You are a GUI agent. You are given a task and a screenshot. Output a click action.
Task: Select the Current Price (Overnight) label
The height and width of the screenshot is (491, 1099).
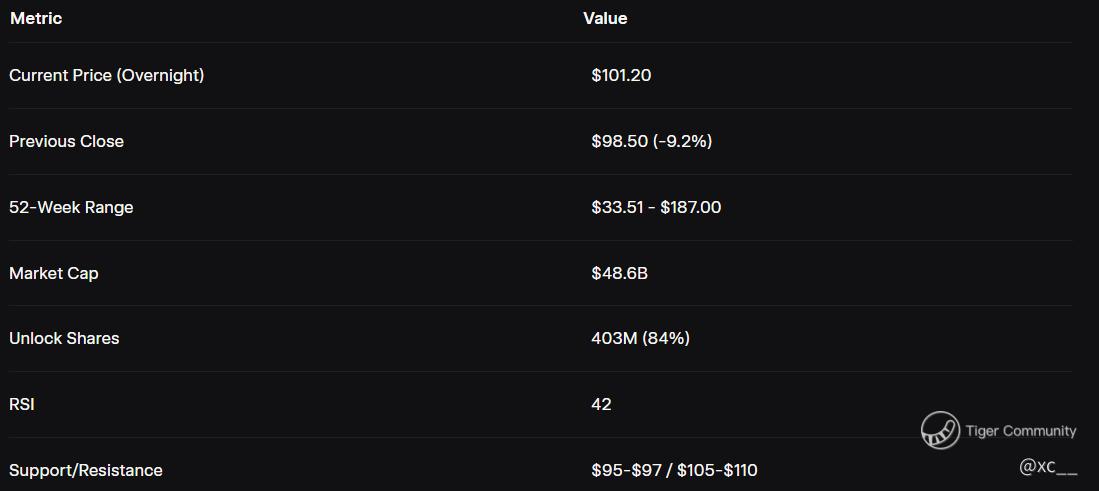pos(106,75)
